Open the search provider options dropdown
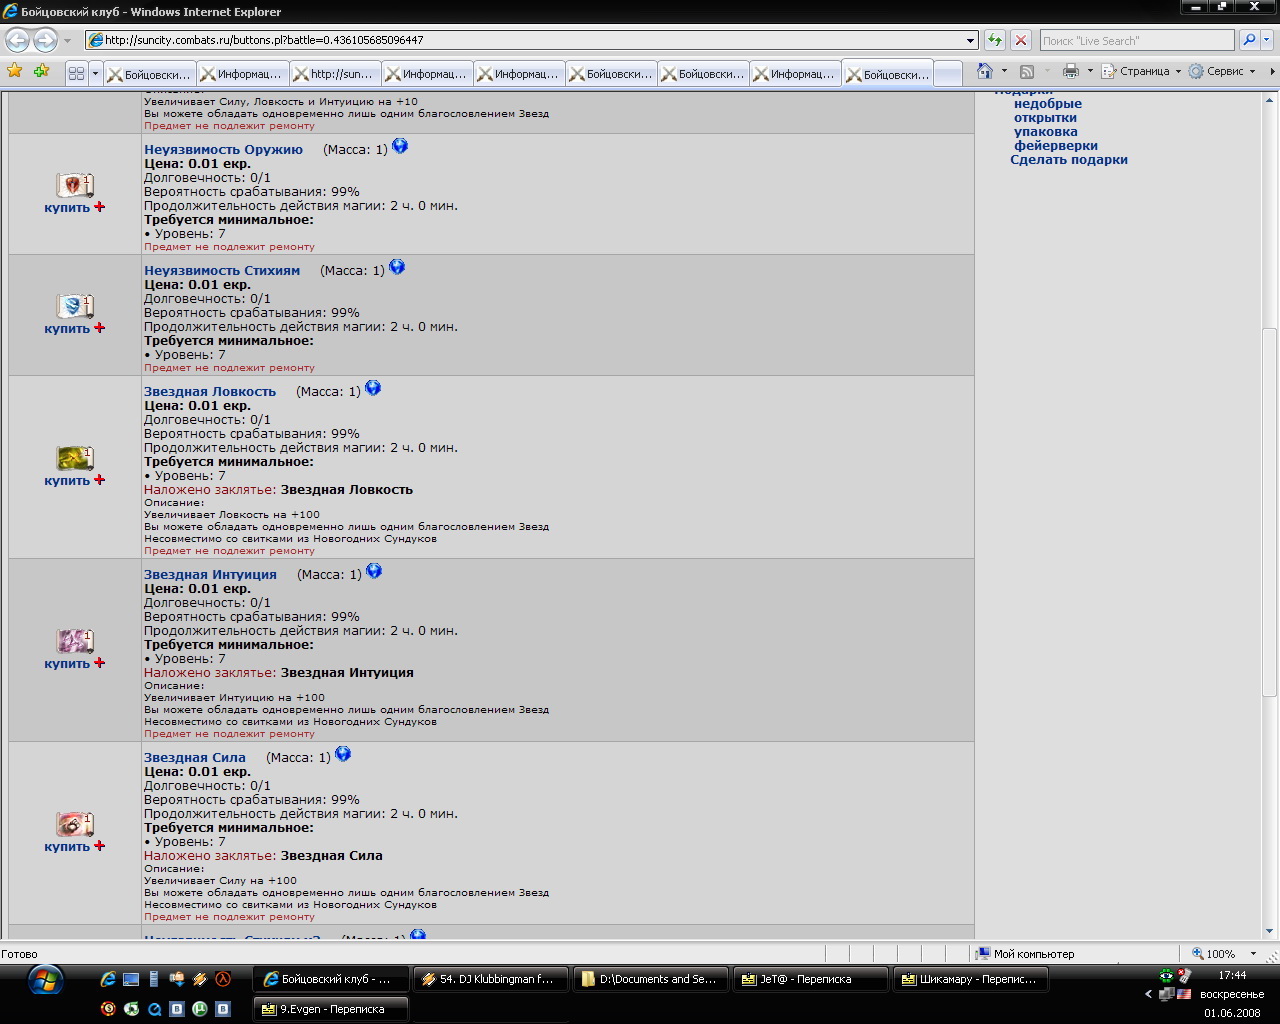Screen dimensions: 1280x1024 pos(1267,40)
